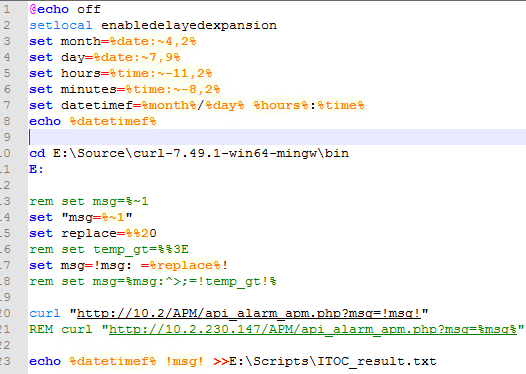Click commented 'rem set msg=%~1' line

(x=89, y=201)
